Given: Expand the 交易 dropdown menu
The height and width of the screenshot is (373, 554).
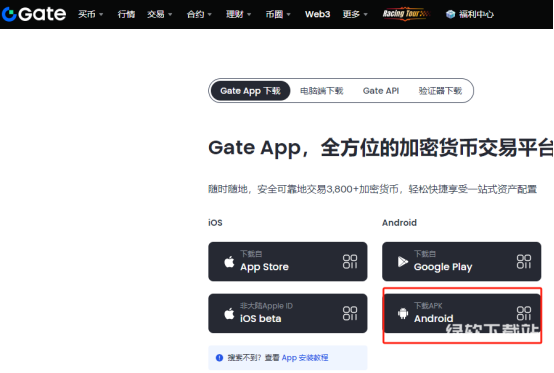Looking at the screenshot, I should [x=160, y=14].
